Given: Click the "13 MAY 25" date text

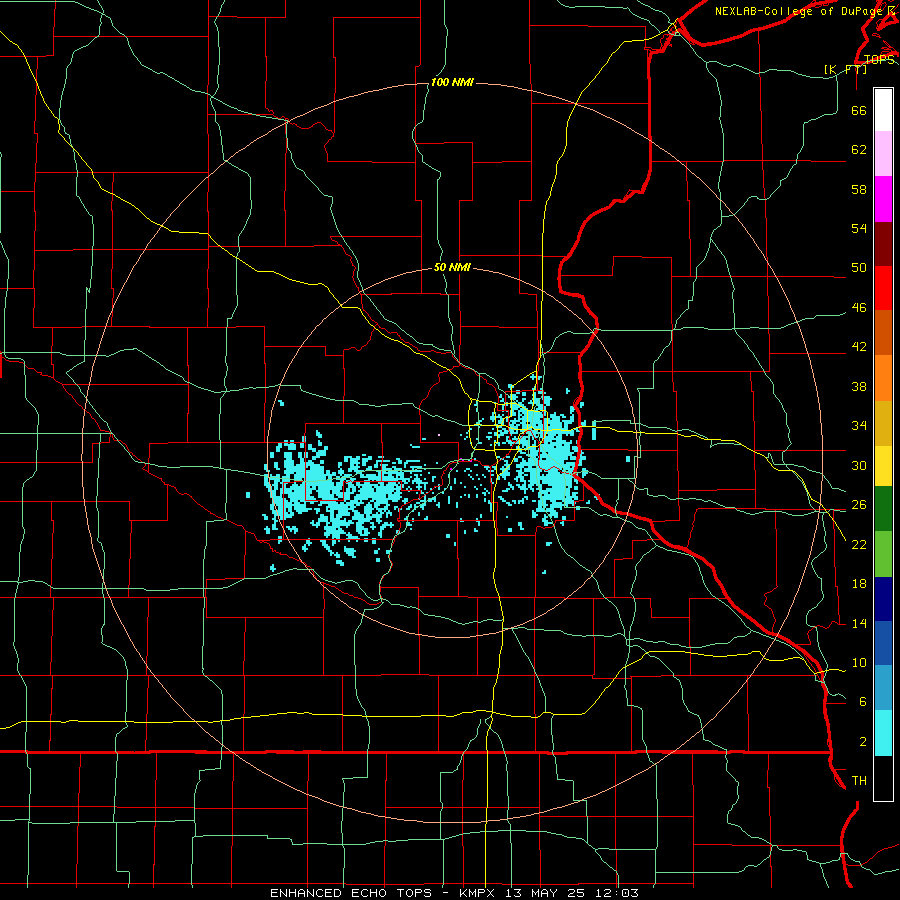Looking at the screenshot, I should [x=544, y=893].
